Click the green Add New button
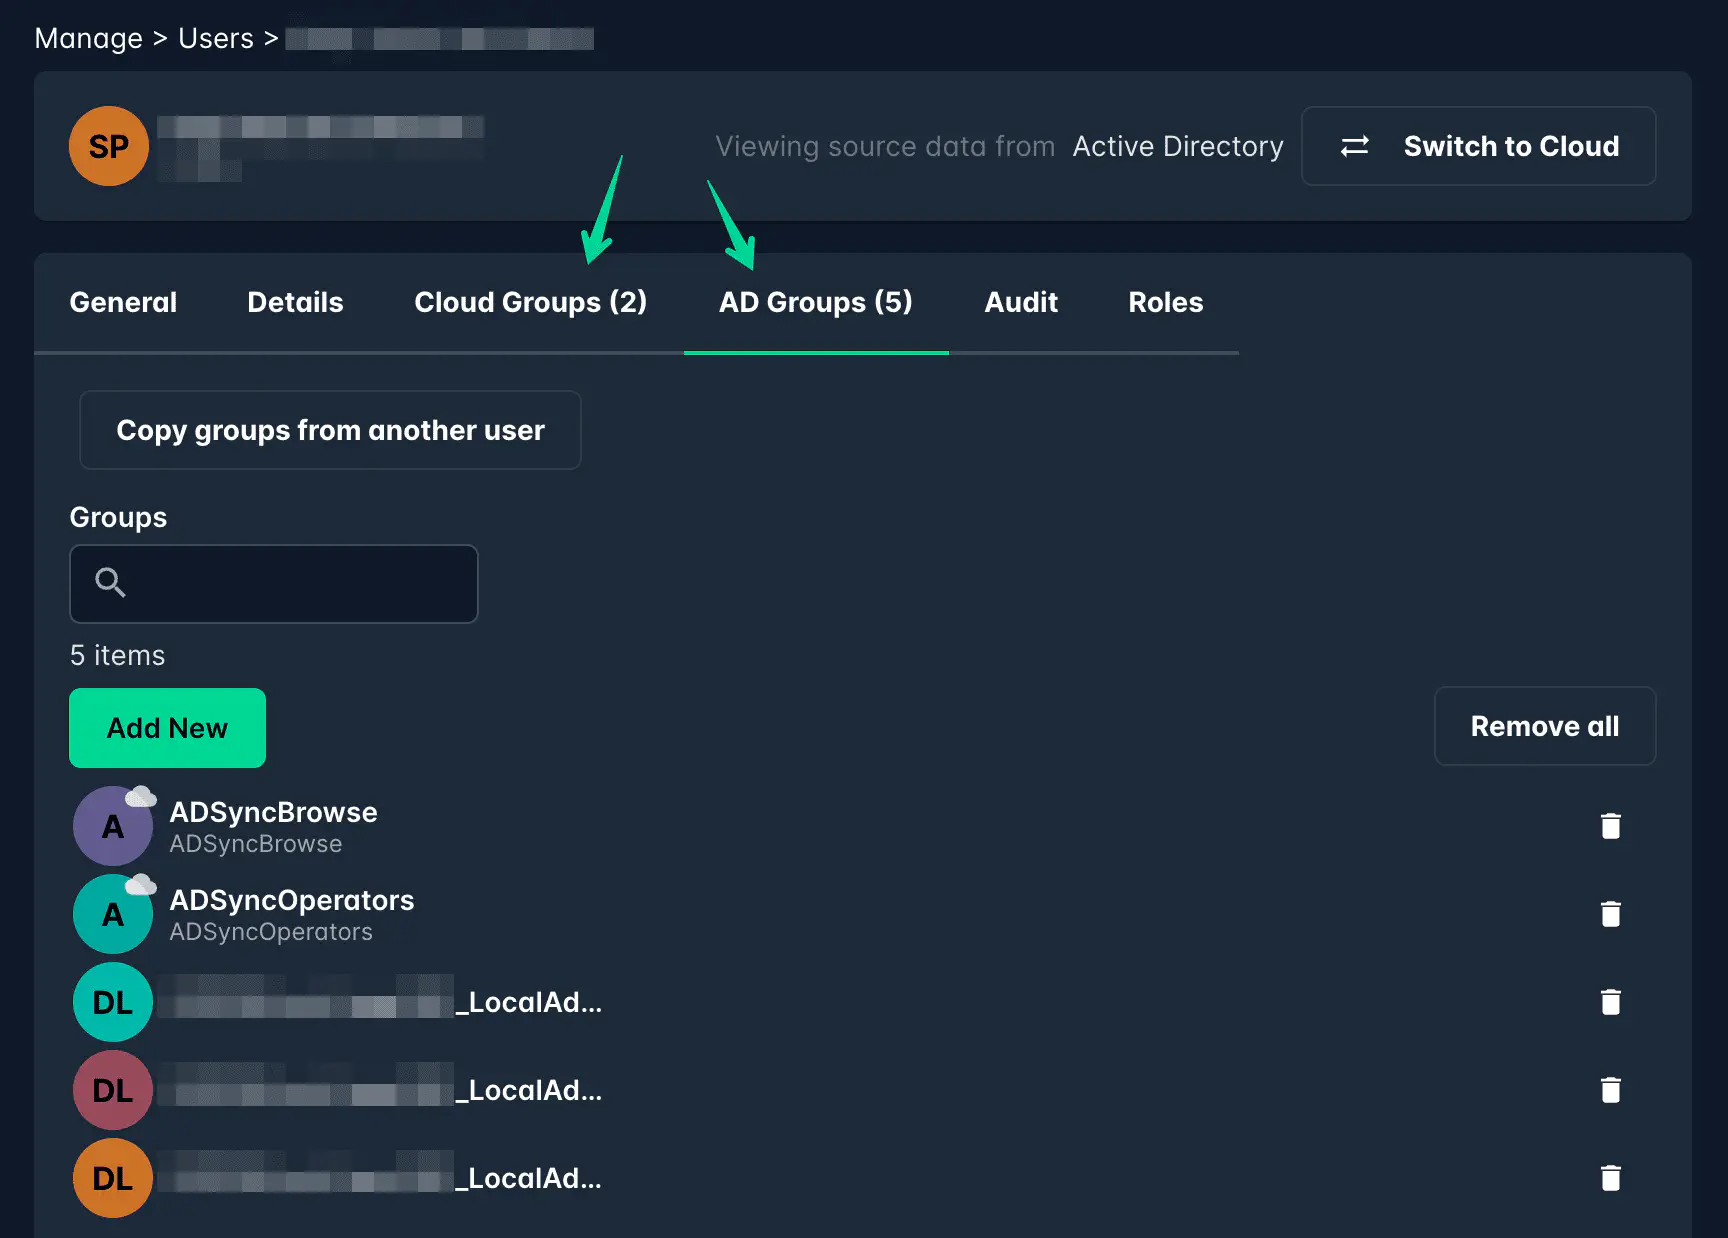Screen dimensions: 1728x1238 point(167,728)
